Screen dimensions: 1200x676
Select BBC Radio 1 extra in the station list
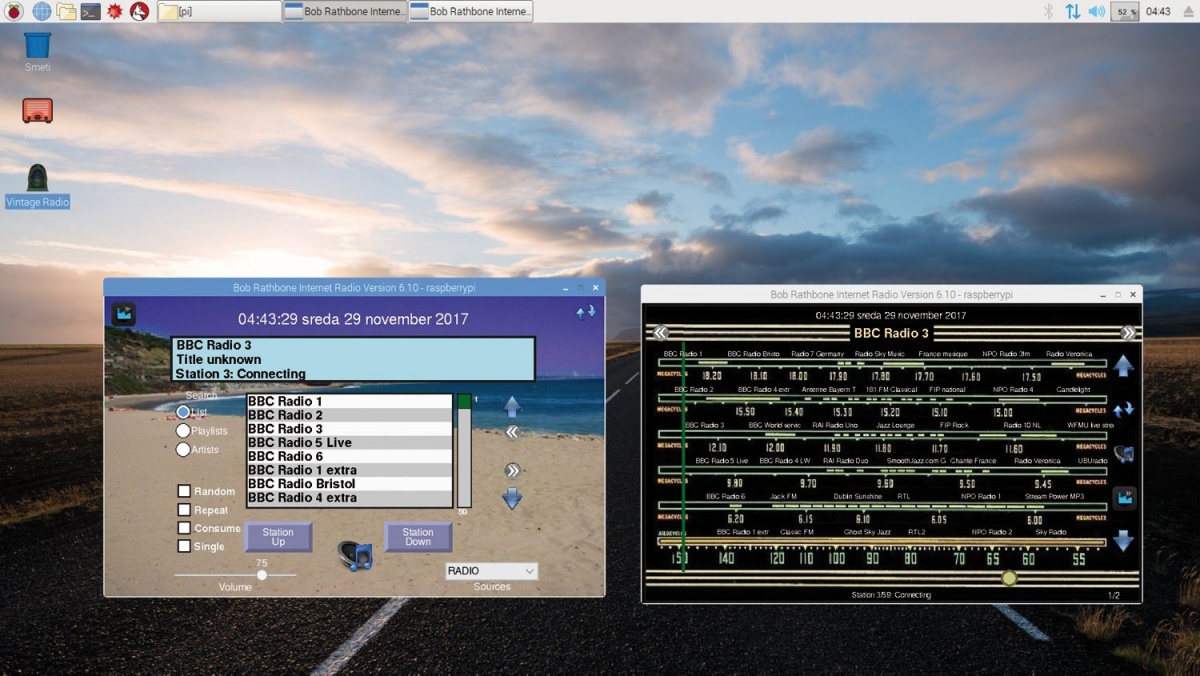coord(350,470)
